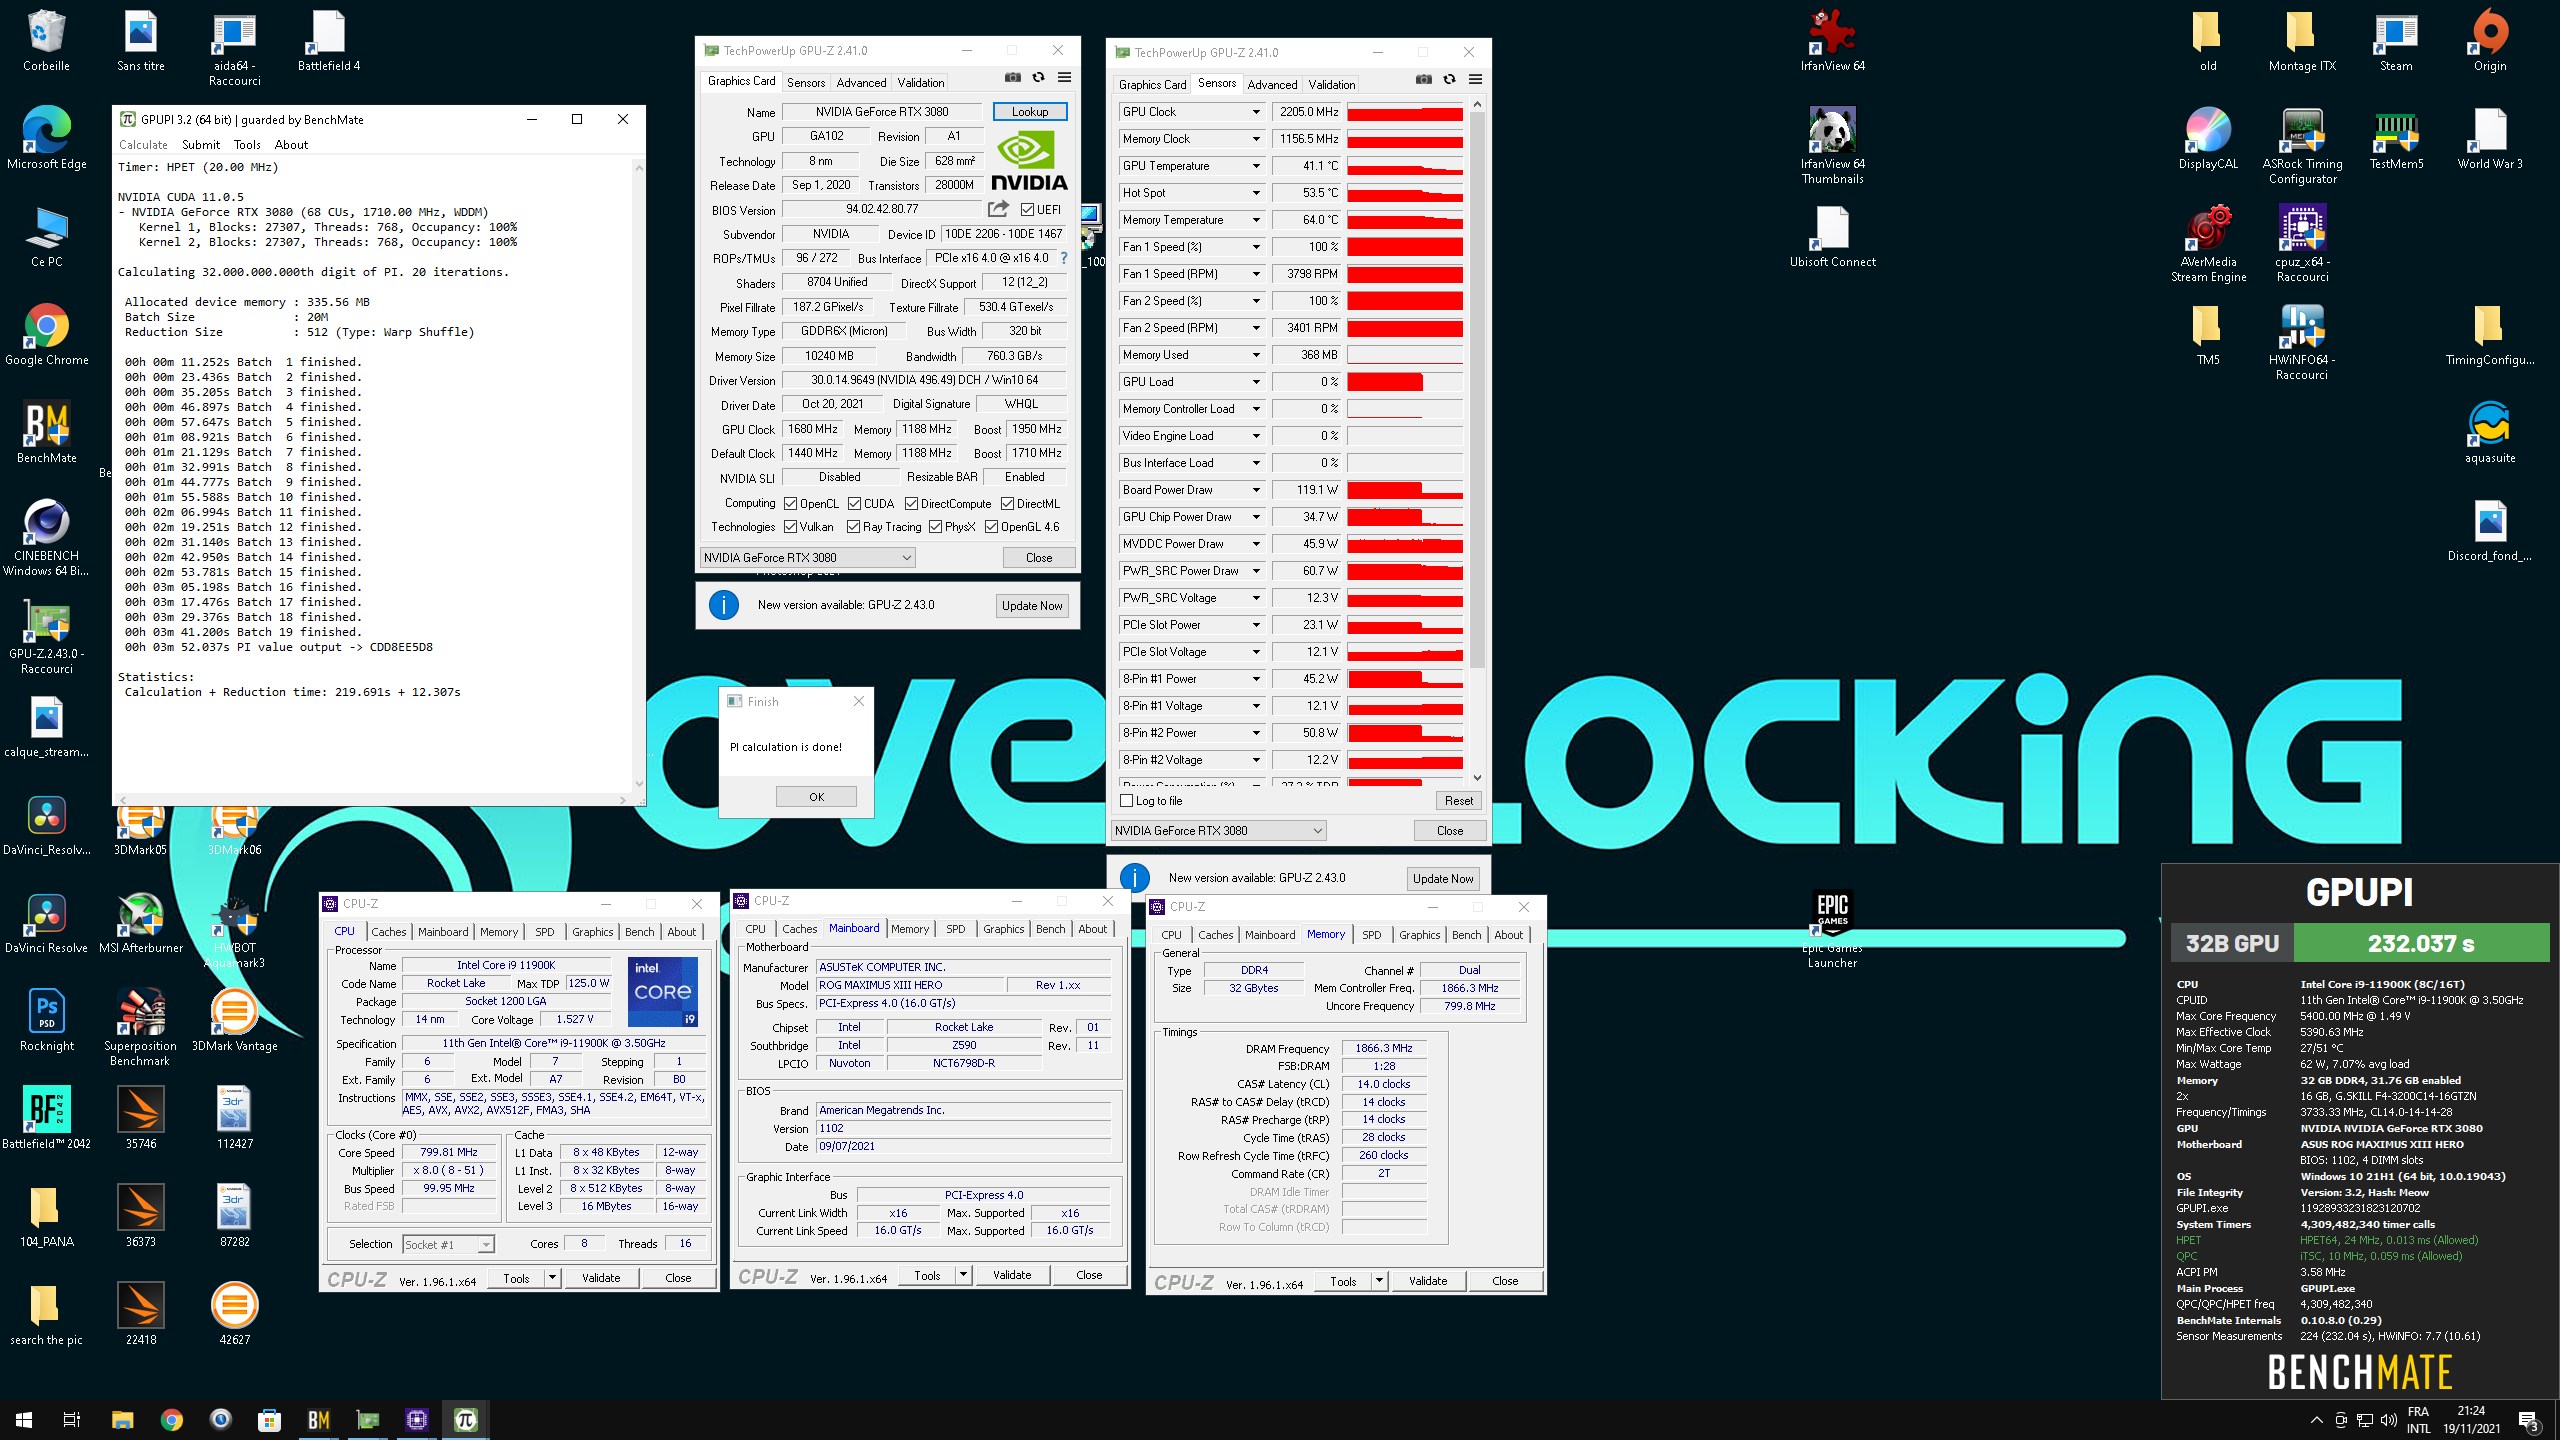Open the Corbeille recycle bin desktop icon

[46, 41]
